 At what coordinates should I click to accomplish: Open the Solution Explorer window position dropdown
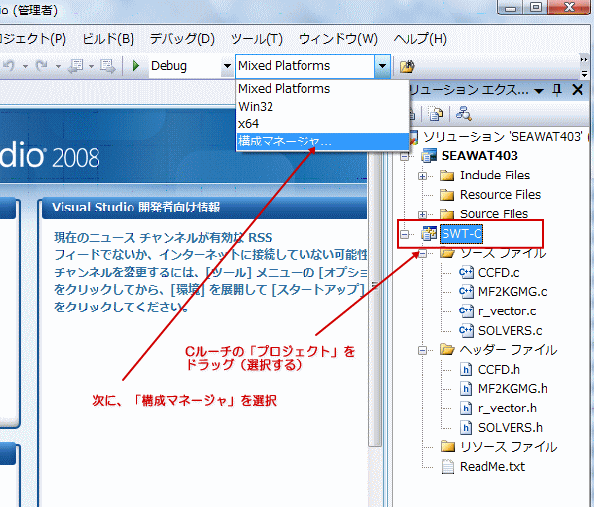(539, 91)
